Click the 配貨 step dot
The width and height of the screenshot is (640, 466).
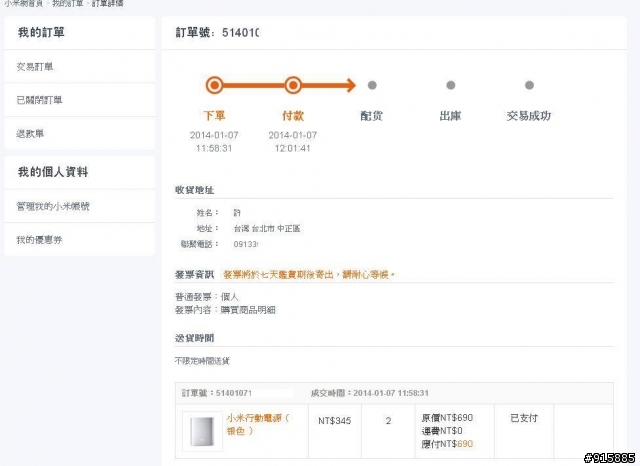[x=372, y=85]
